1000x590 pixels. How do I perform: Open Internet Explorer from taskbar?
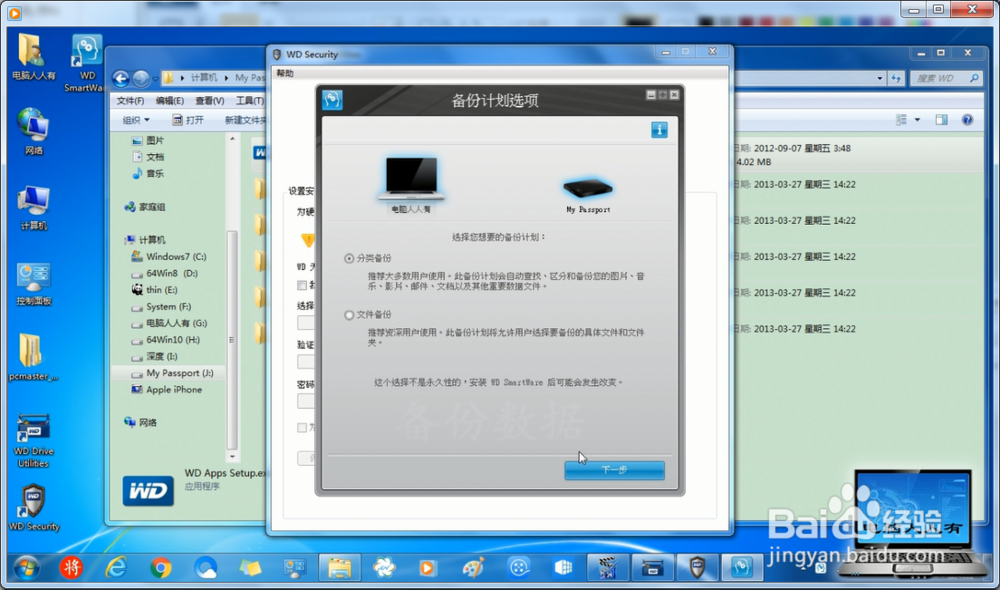tap(116, 567)
